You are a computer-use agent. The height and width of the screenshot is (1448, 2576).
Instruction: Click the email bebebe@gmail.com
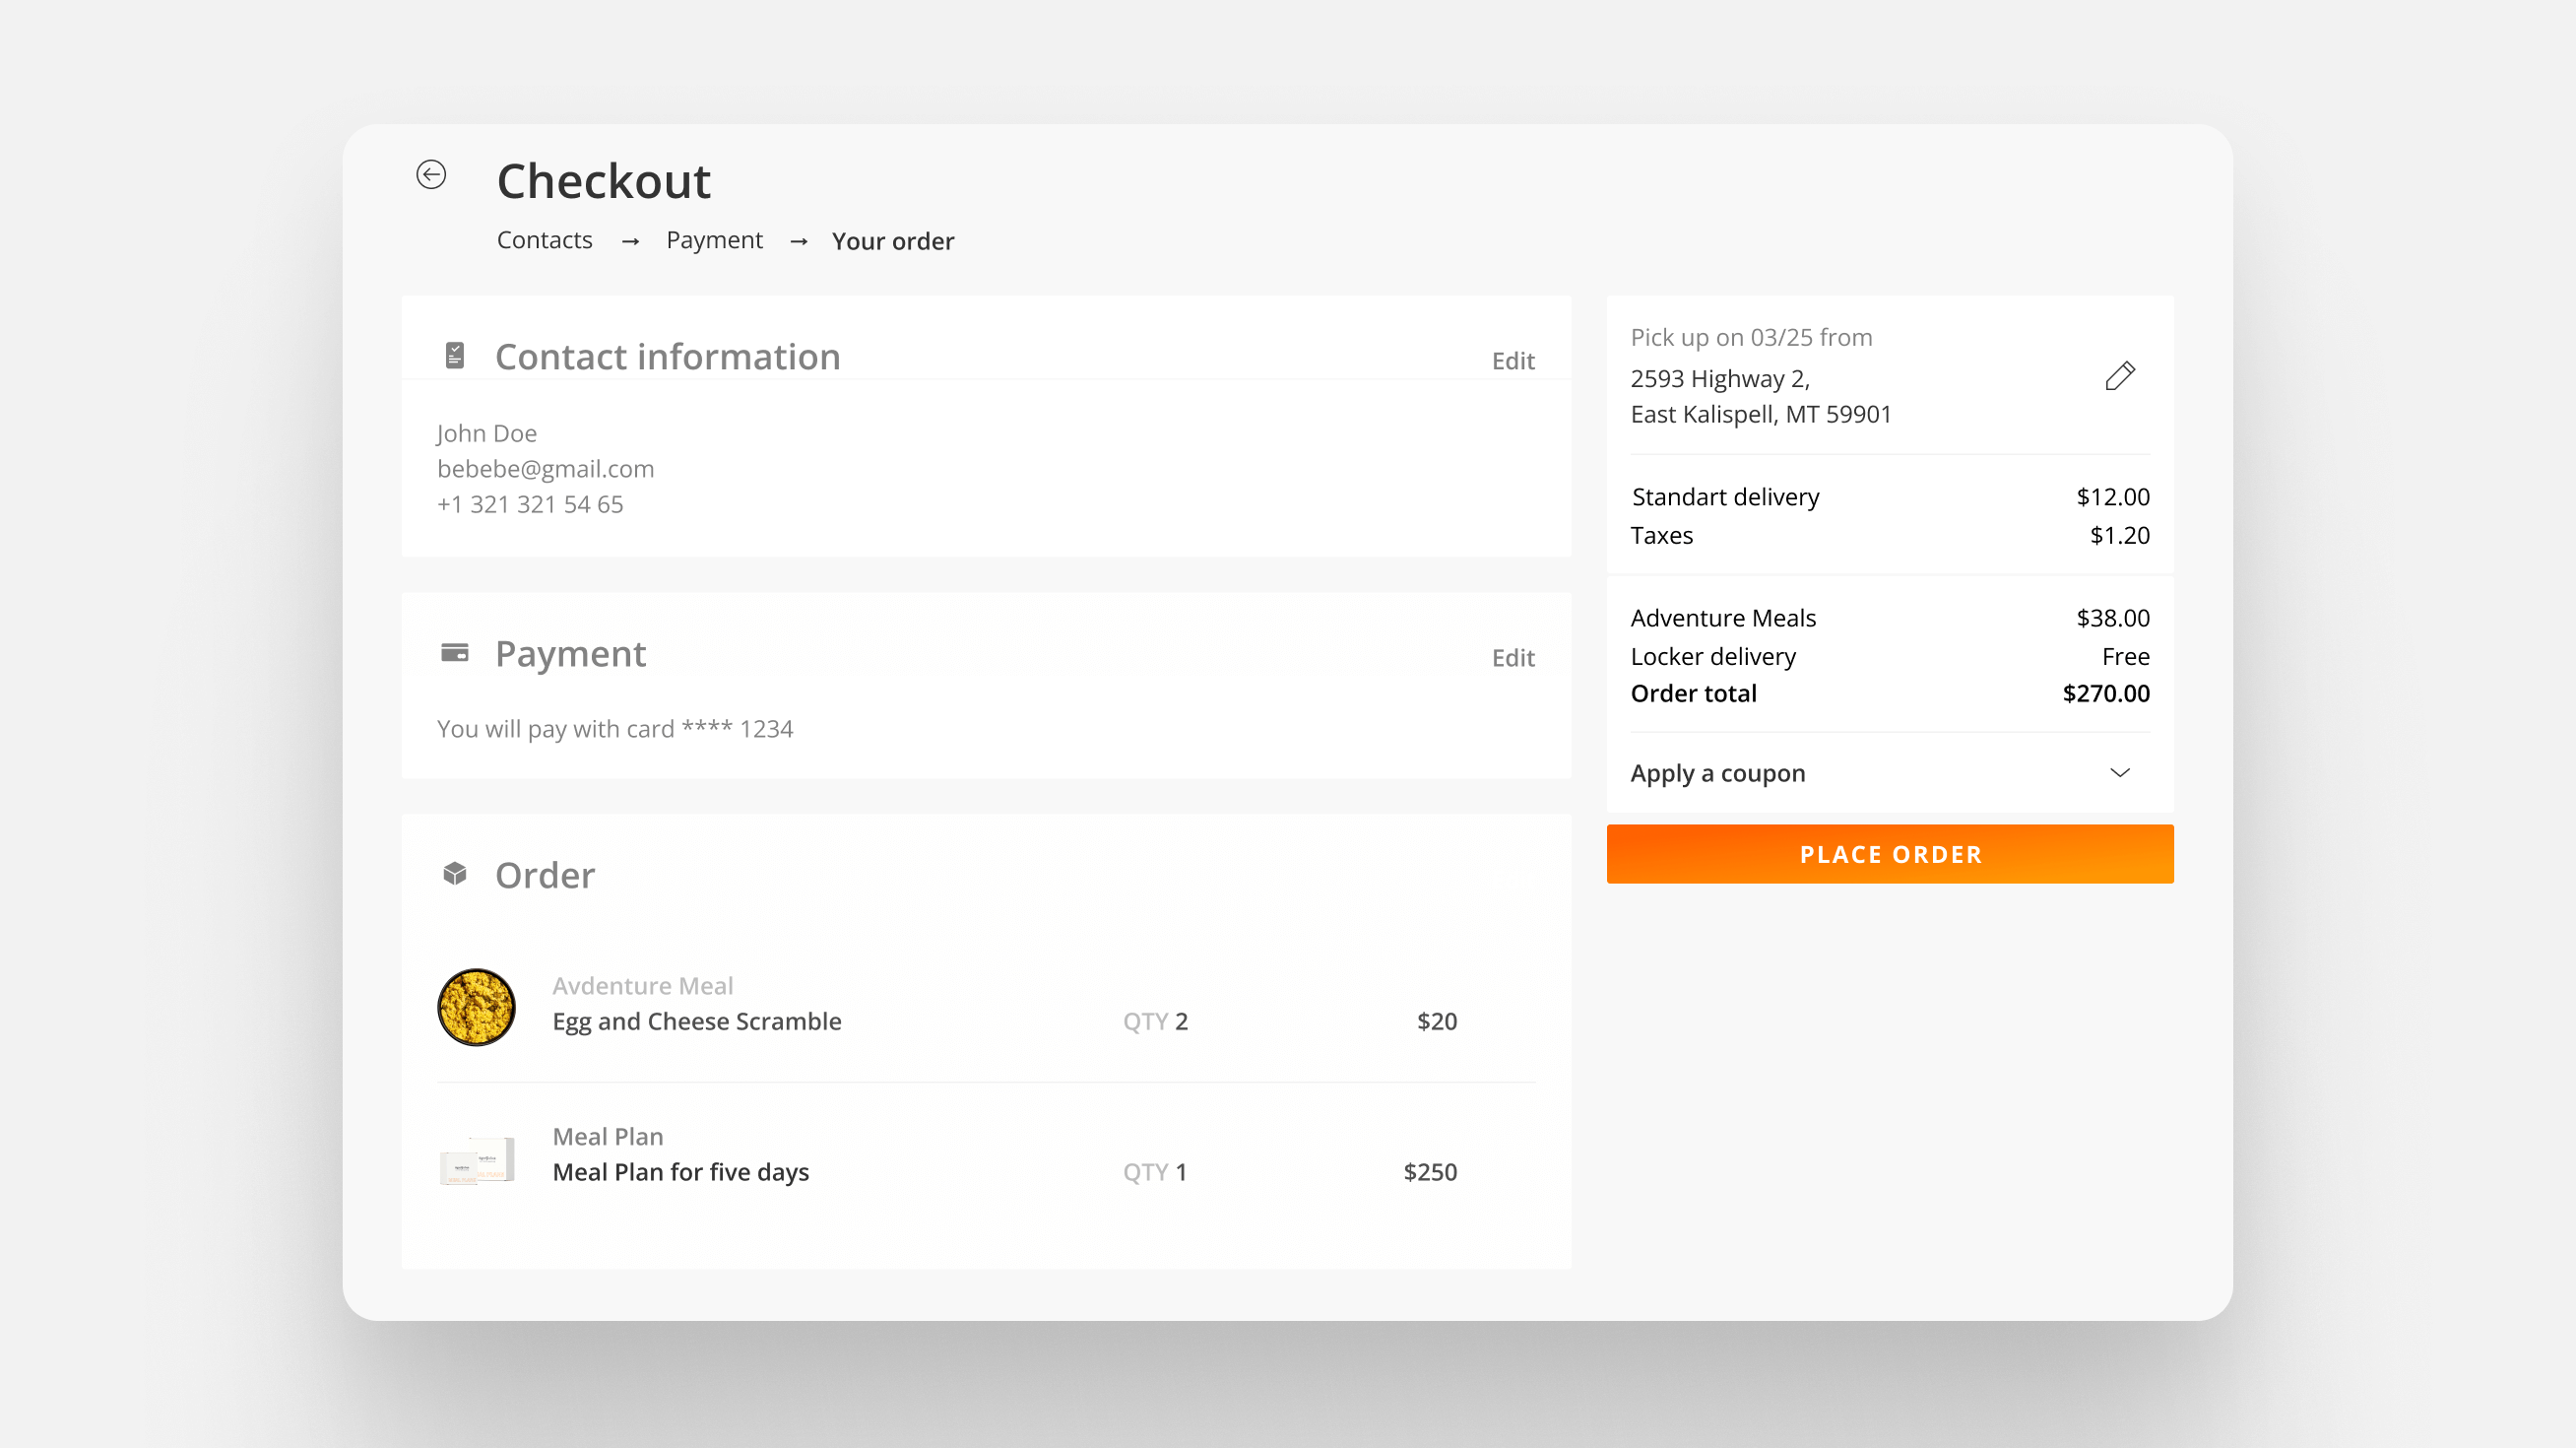(545, 469)
